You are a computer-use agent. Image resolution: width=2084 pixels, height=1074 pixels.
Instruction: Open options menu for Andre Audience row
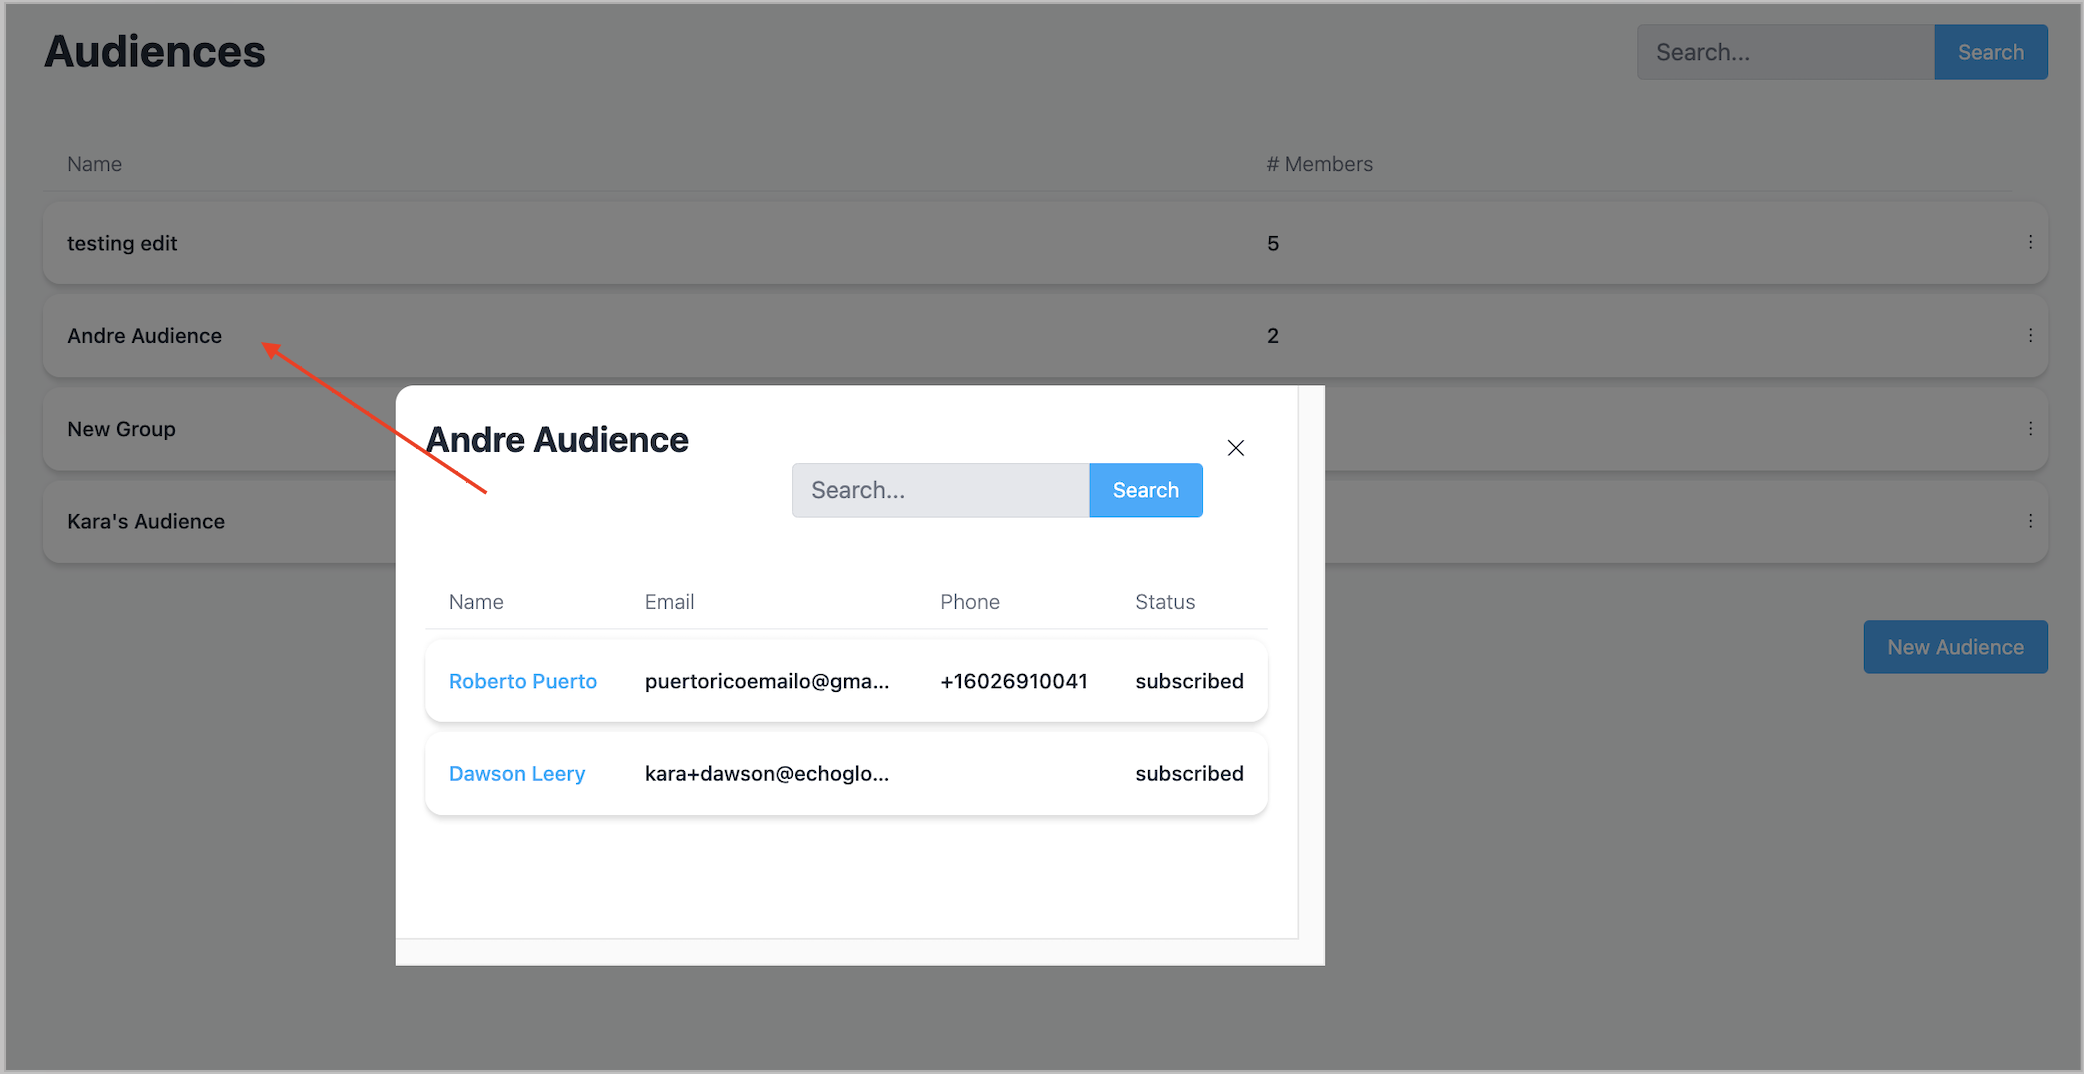tap(2030, 335)
